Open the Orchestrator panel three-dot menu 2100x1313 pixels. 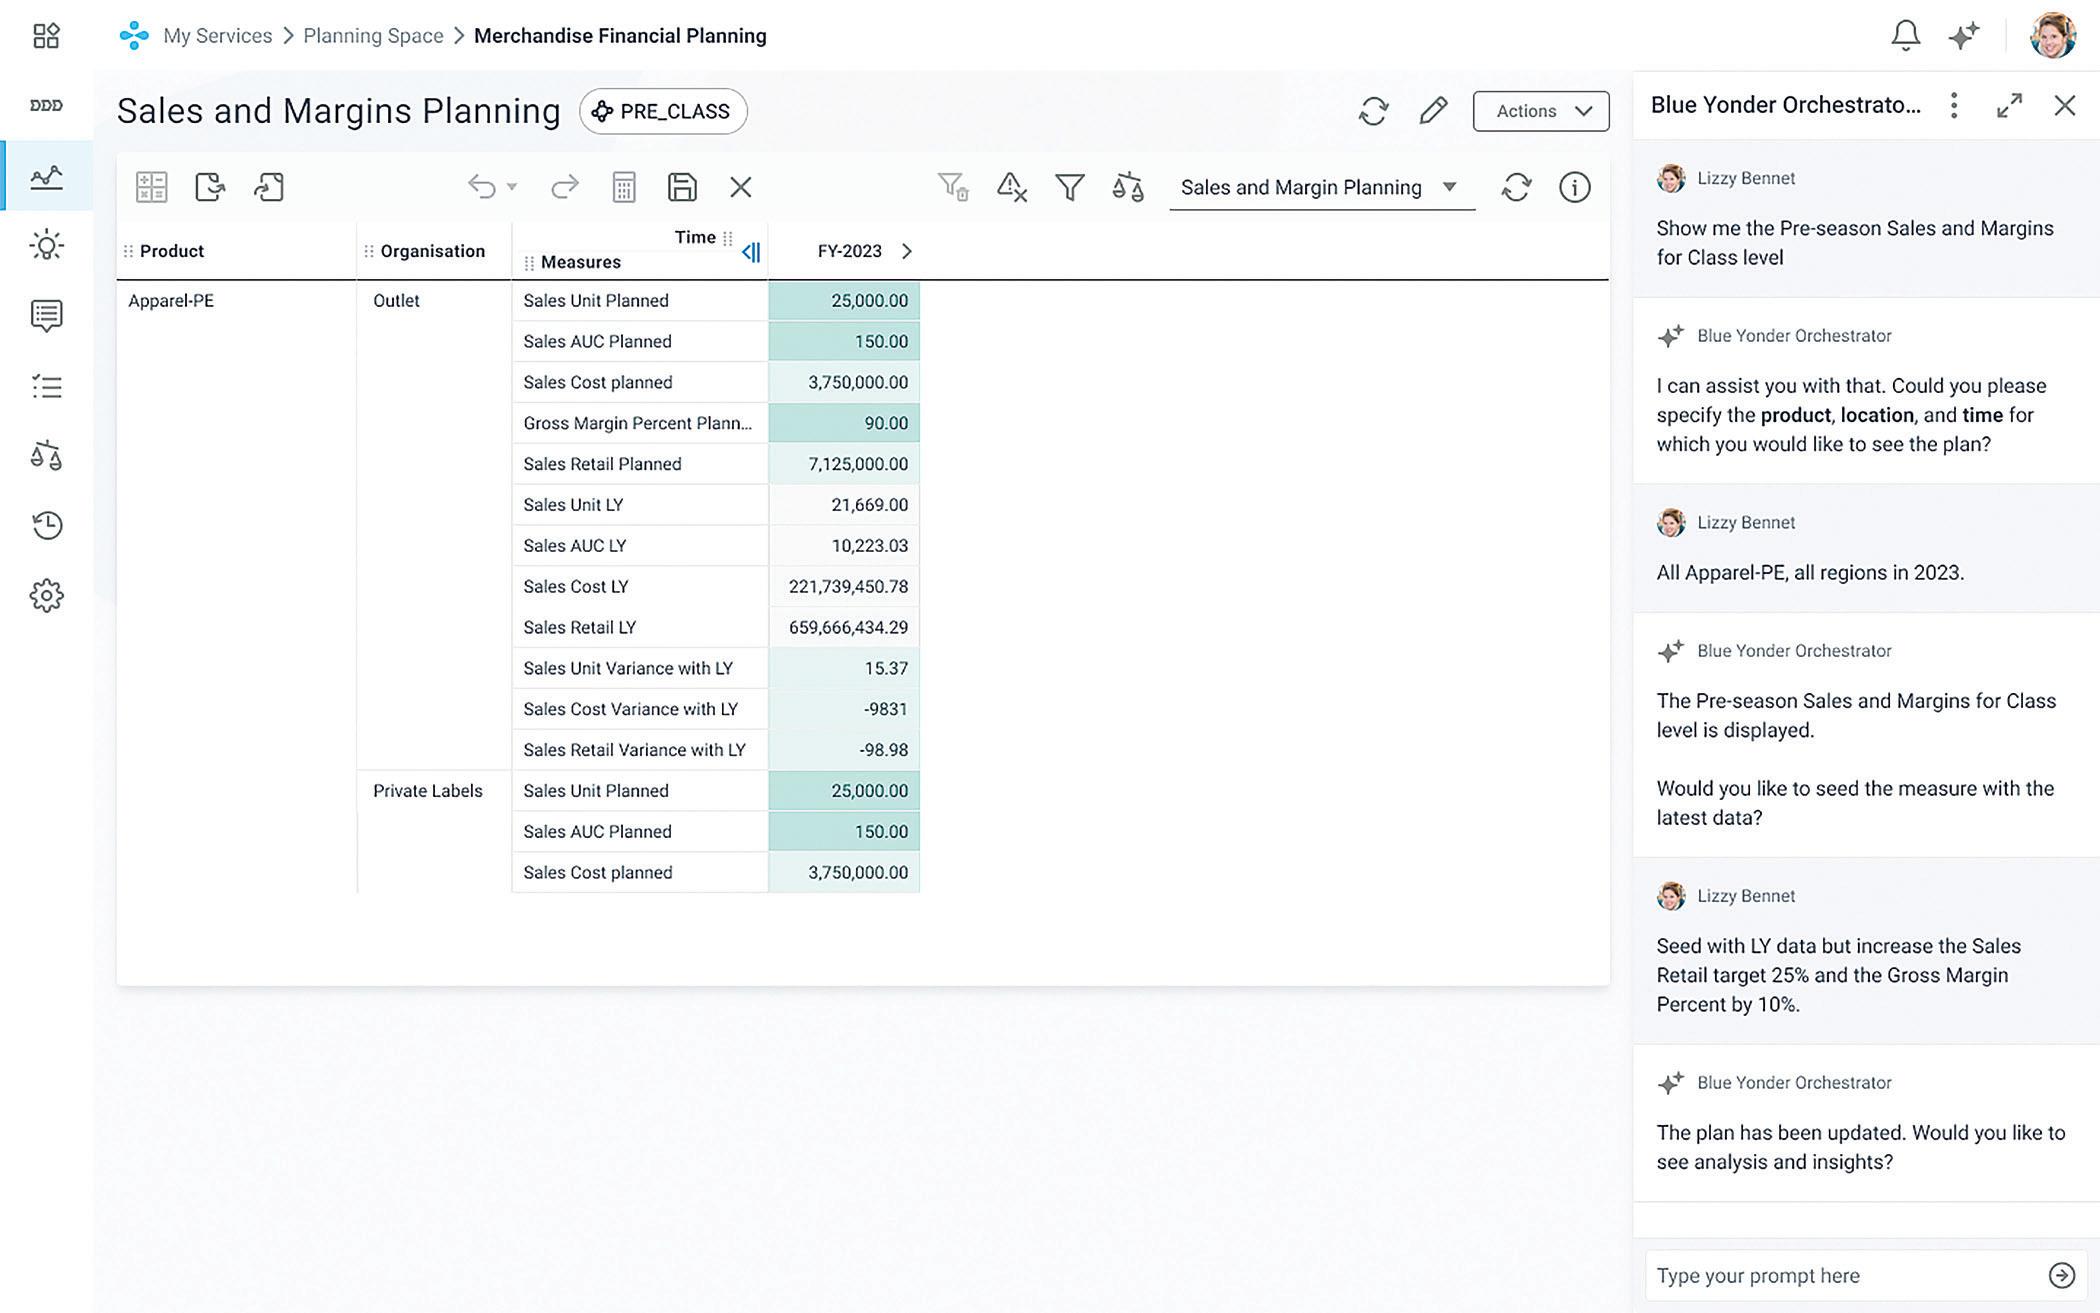coord(1953,105)
